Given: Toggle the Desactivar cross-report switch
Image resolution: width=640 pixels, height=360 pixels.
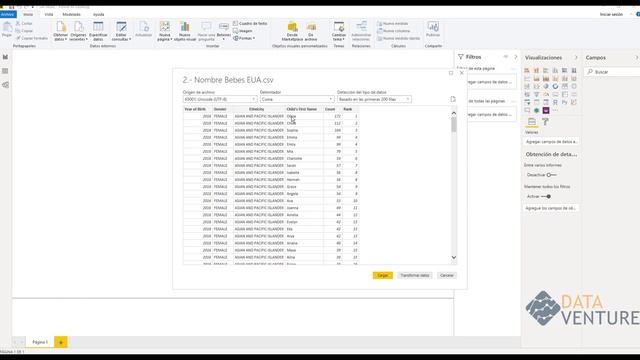Looking at the screenshot, I should 551,175.
